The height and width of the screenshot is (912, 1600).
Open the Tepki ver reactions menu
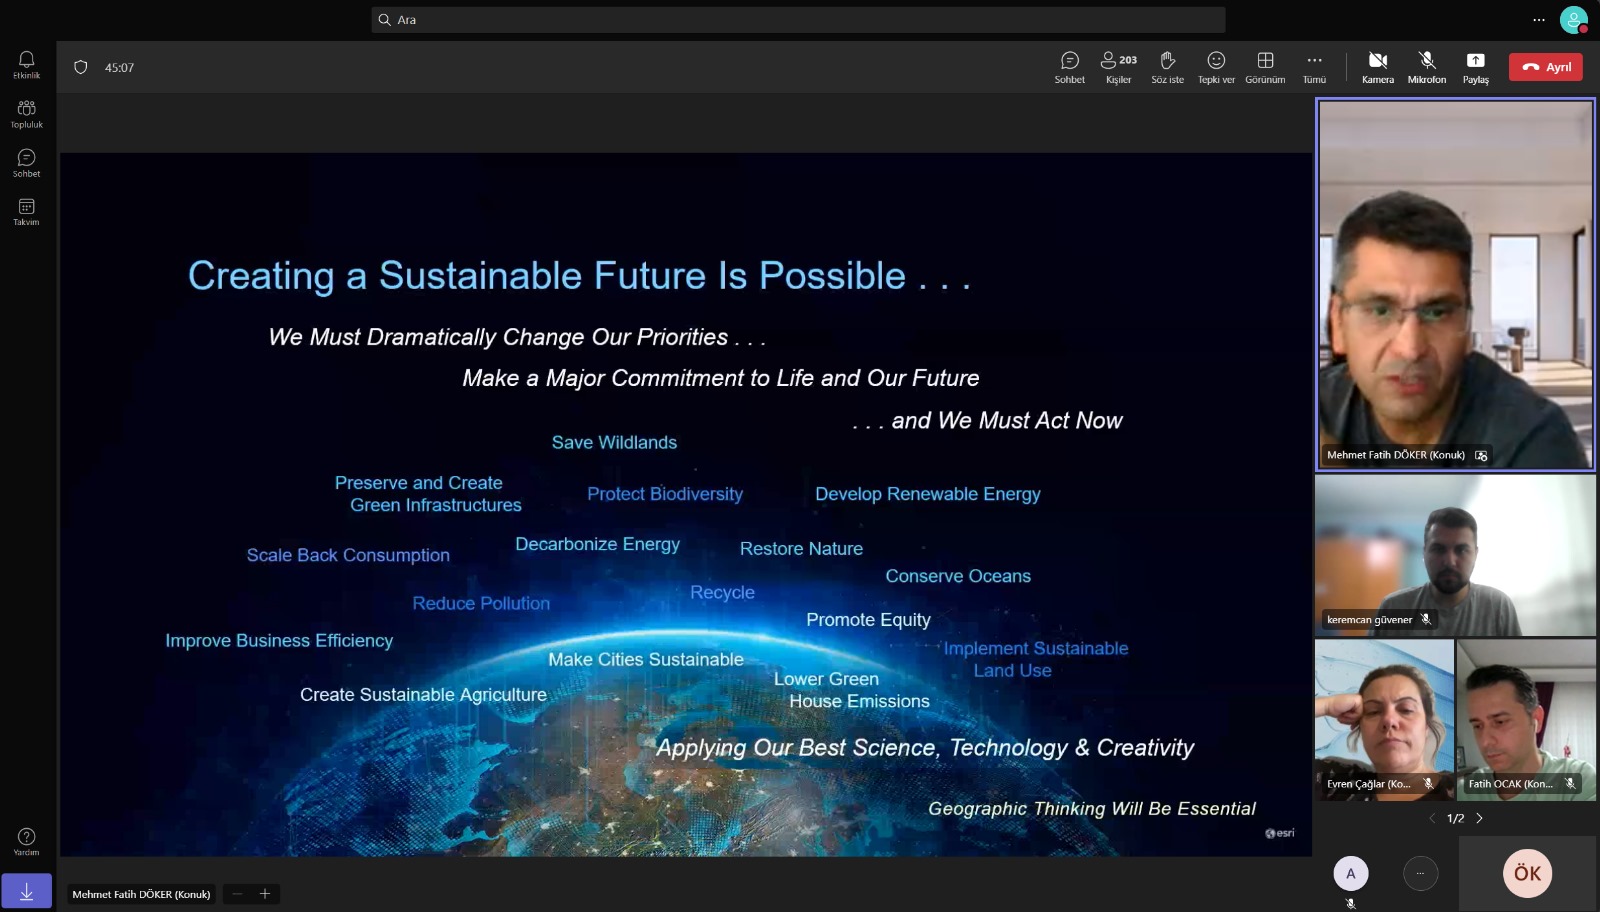pos(1216,67)
